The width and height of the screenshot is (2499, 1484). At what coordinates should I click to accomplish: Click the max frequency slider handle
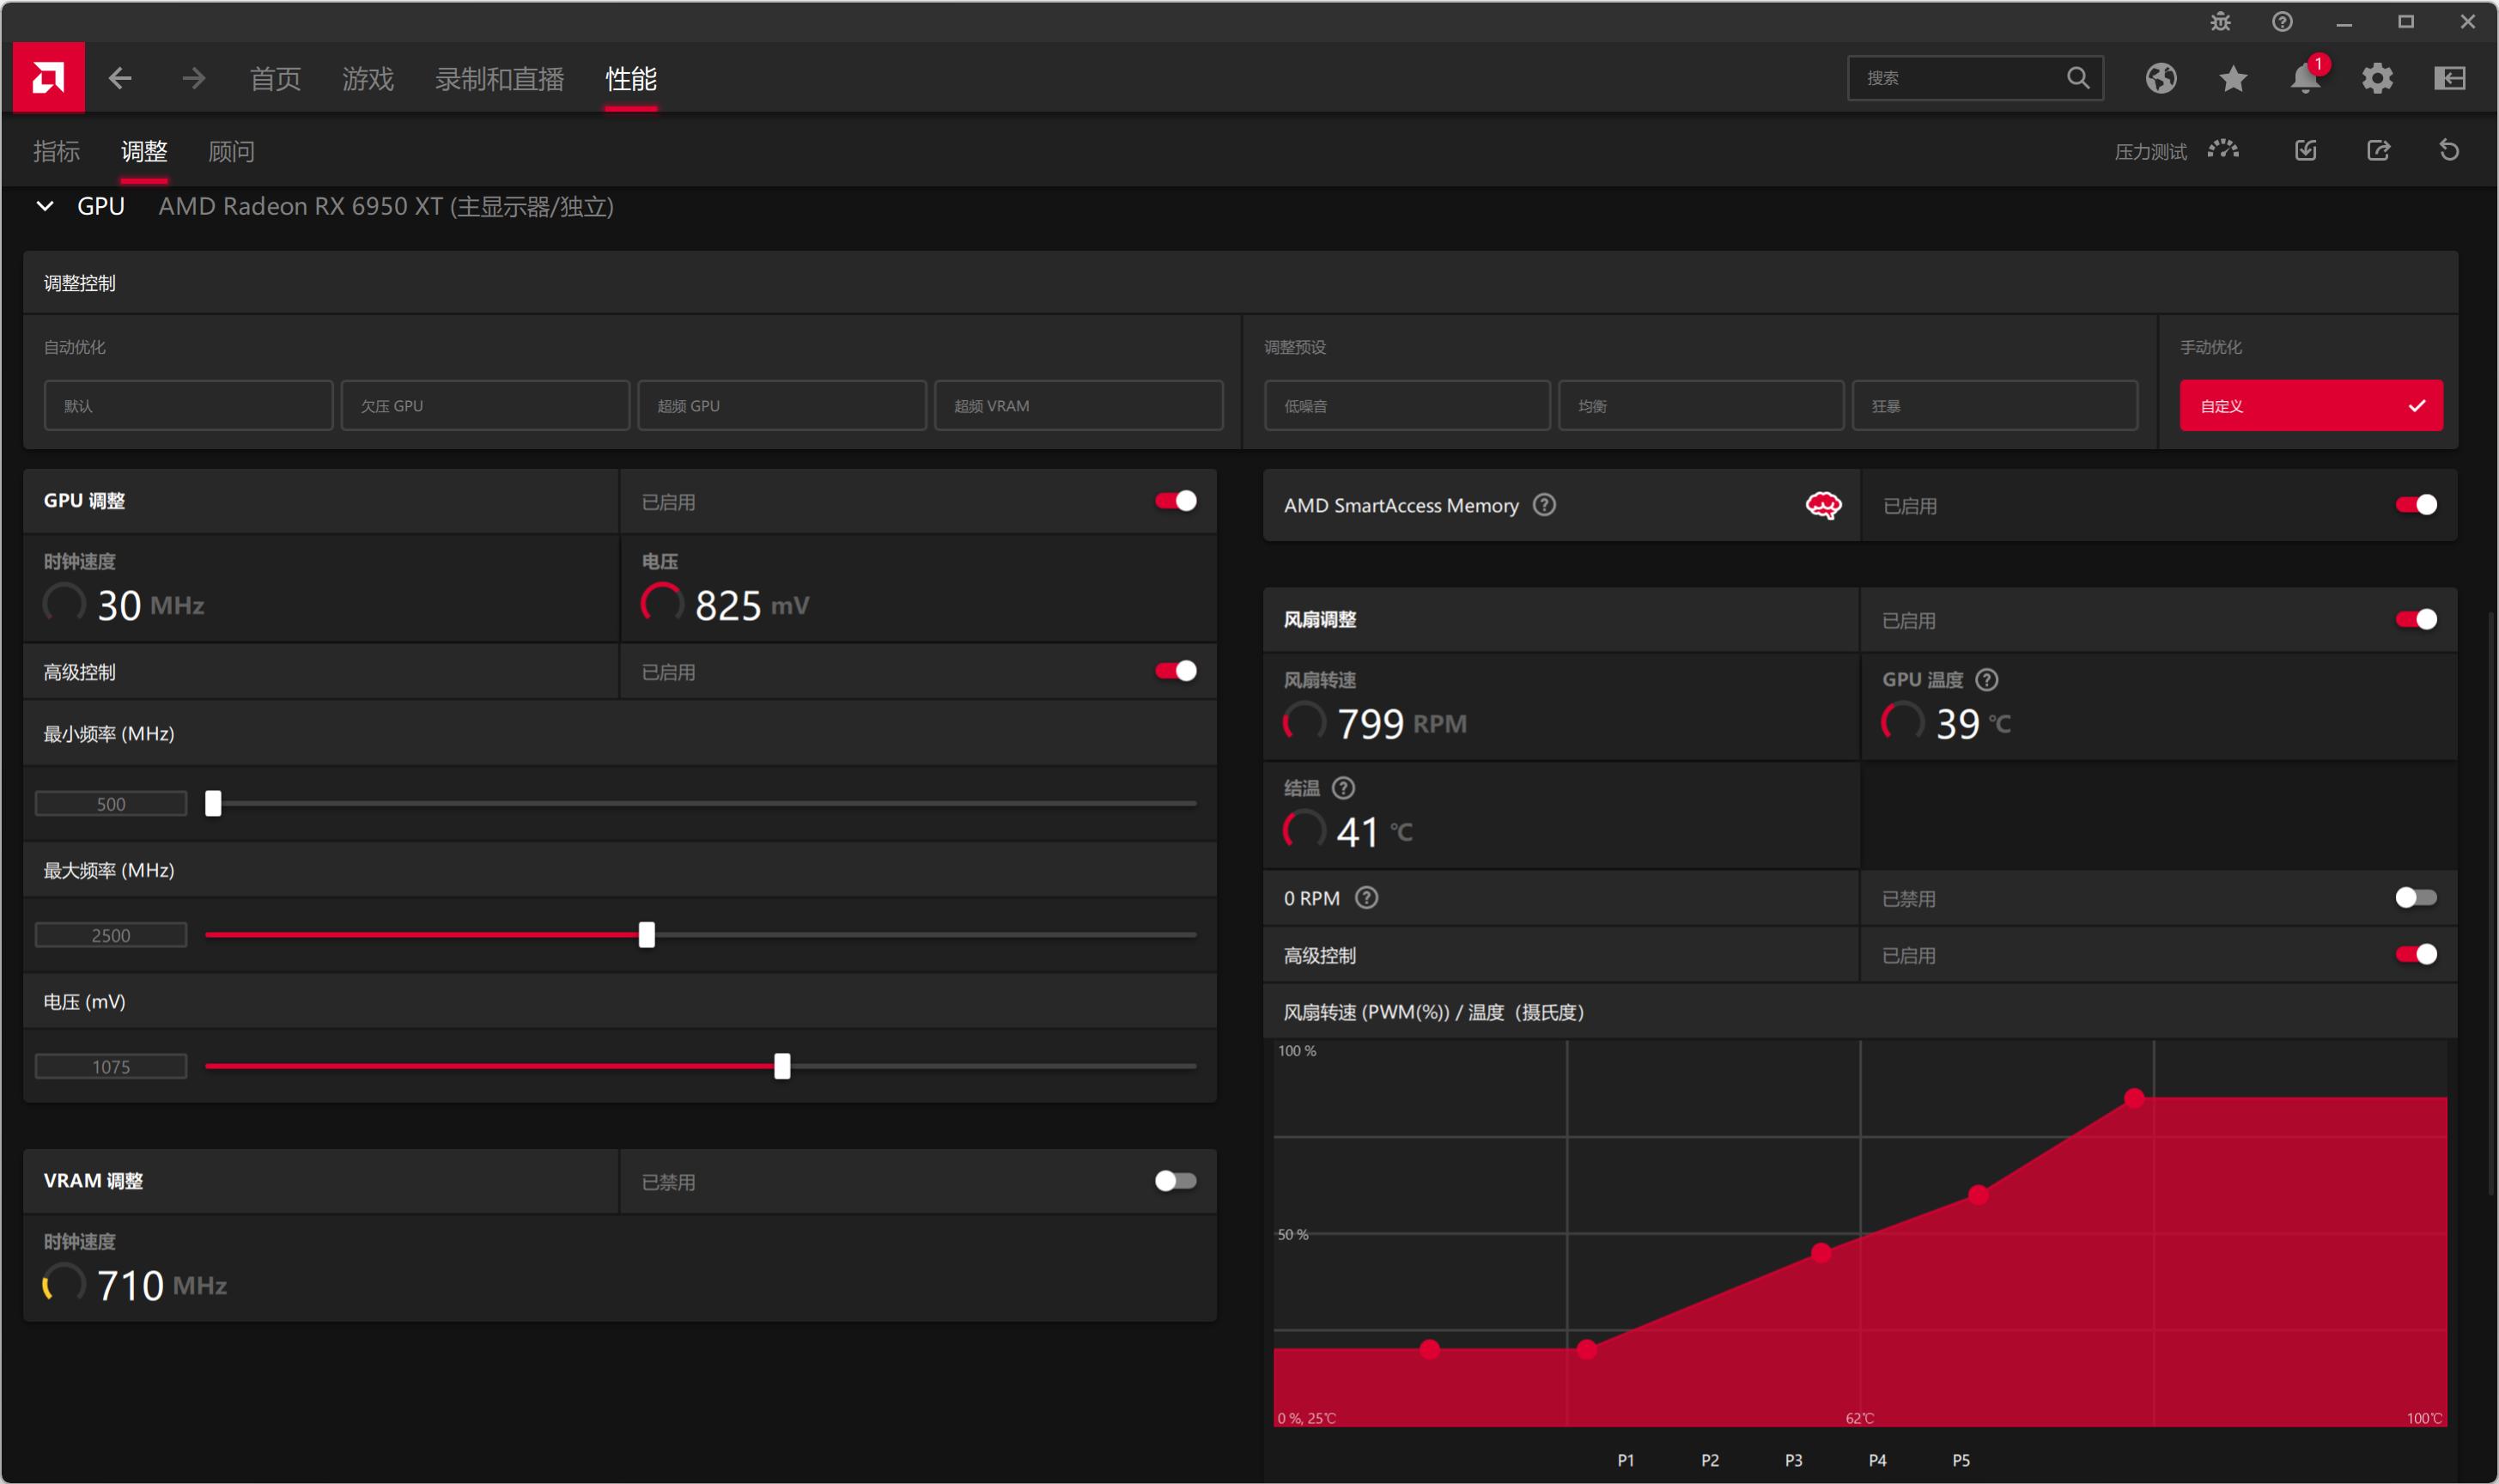pos(647,935)
